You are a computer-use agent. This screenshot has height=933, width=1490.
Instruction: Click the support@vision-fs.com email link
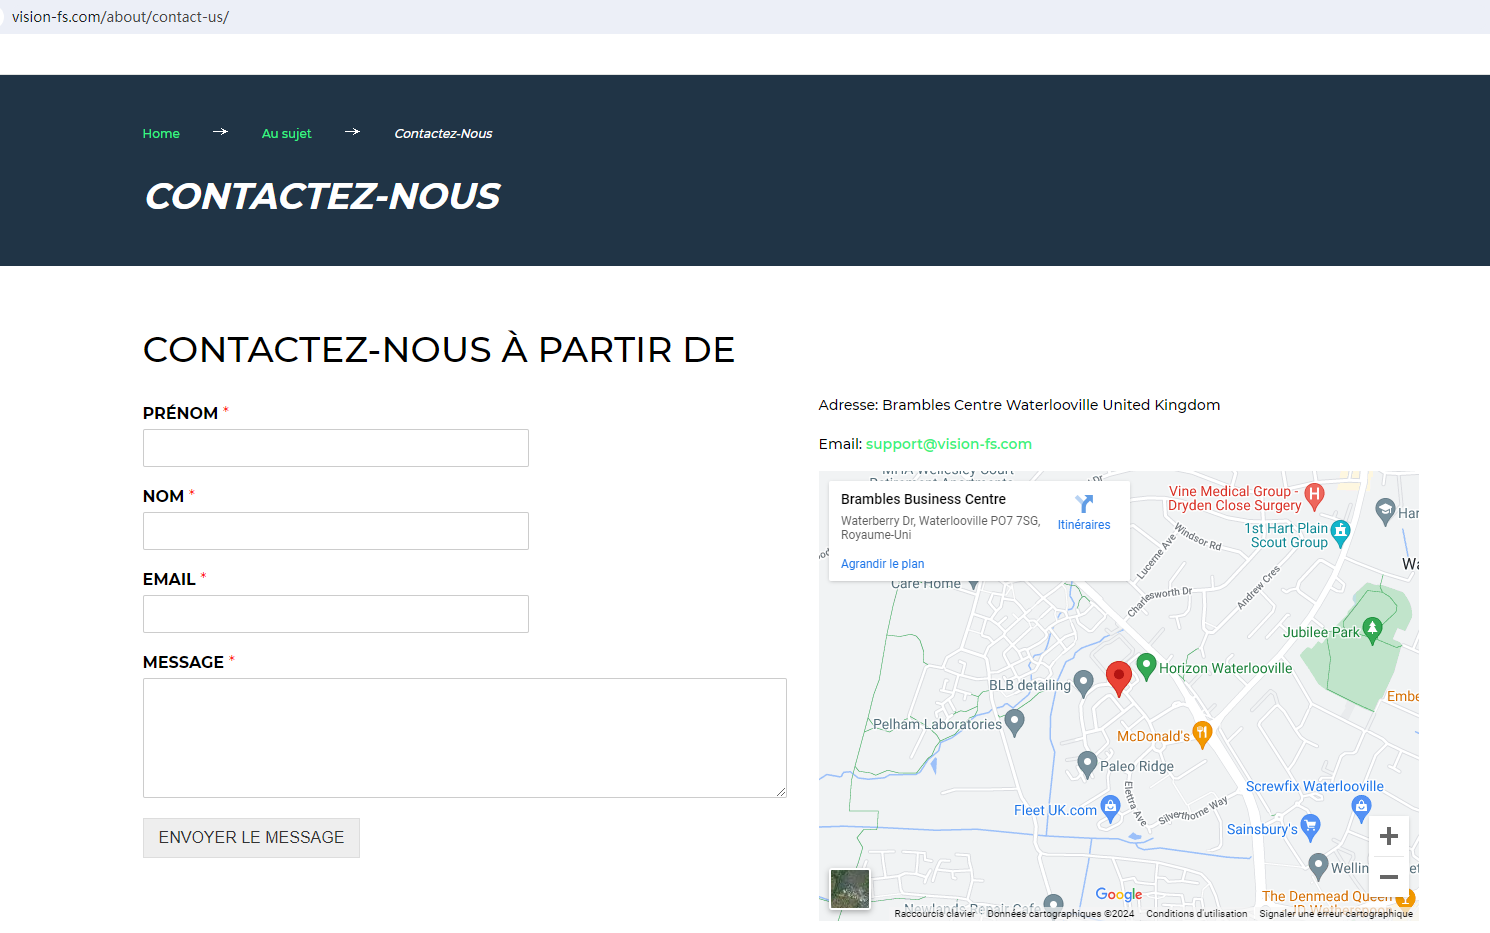[x=948, y=444]
